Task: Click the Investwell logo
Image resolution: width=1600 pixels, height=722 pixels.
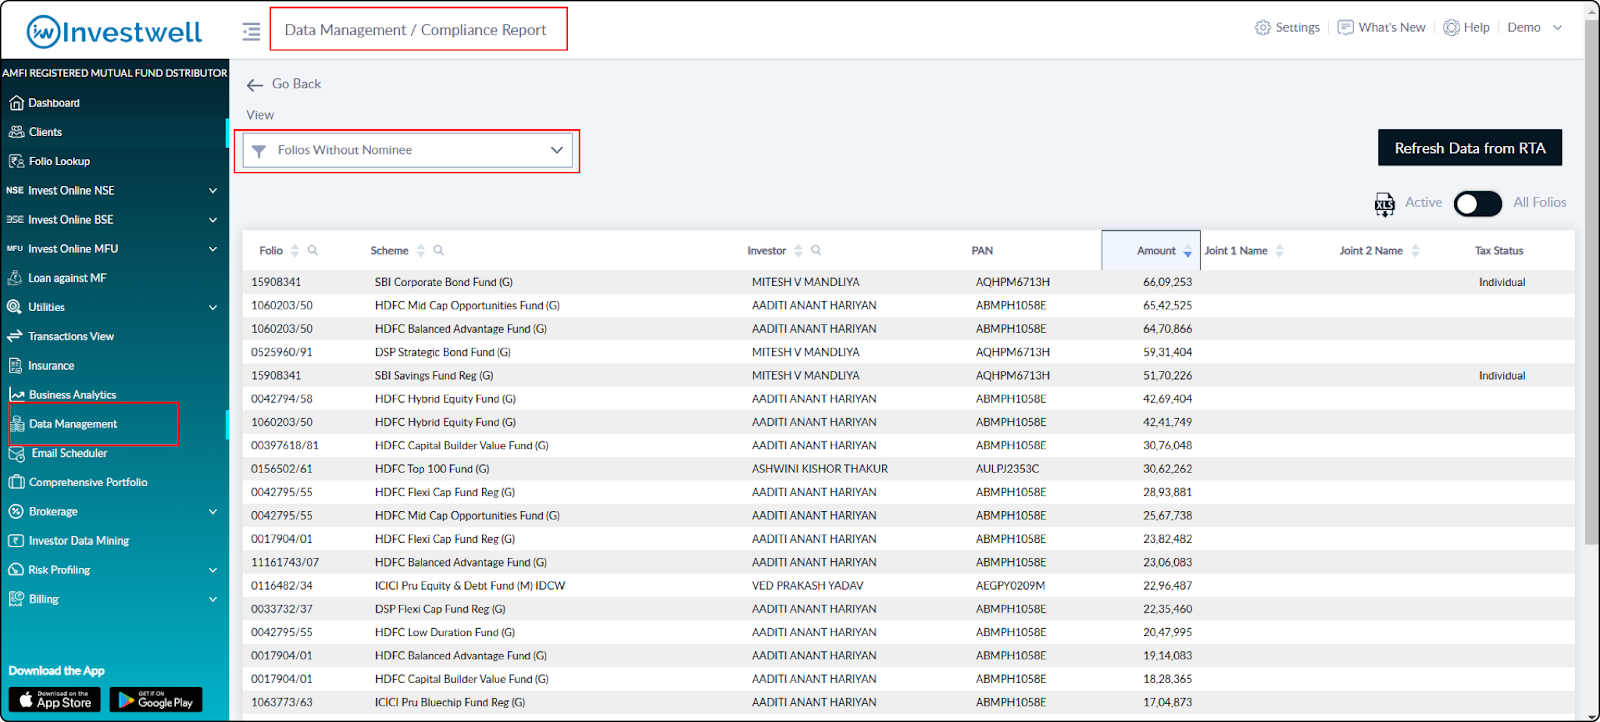Action: click(x=114, y=32)
